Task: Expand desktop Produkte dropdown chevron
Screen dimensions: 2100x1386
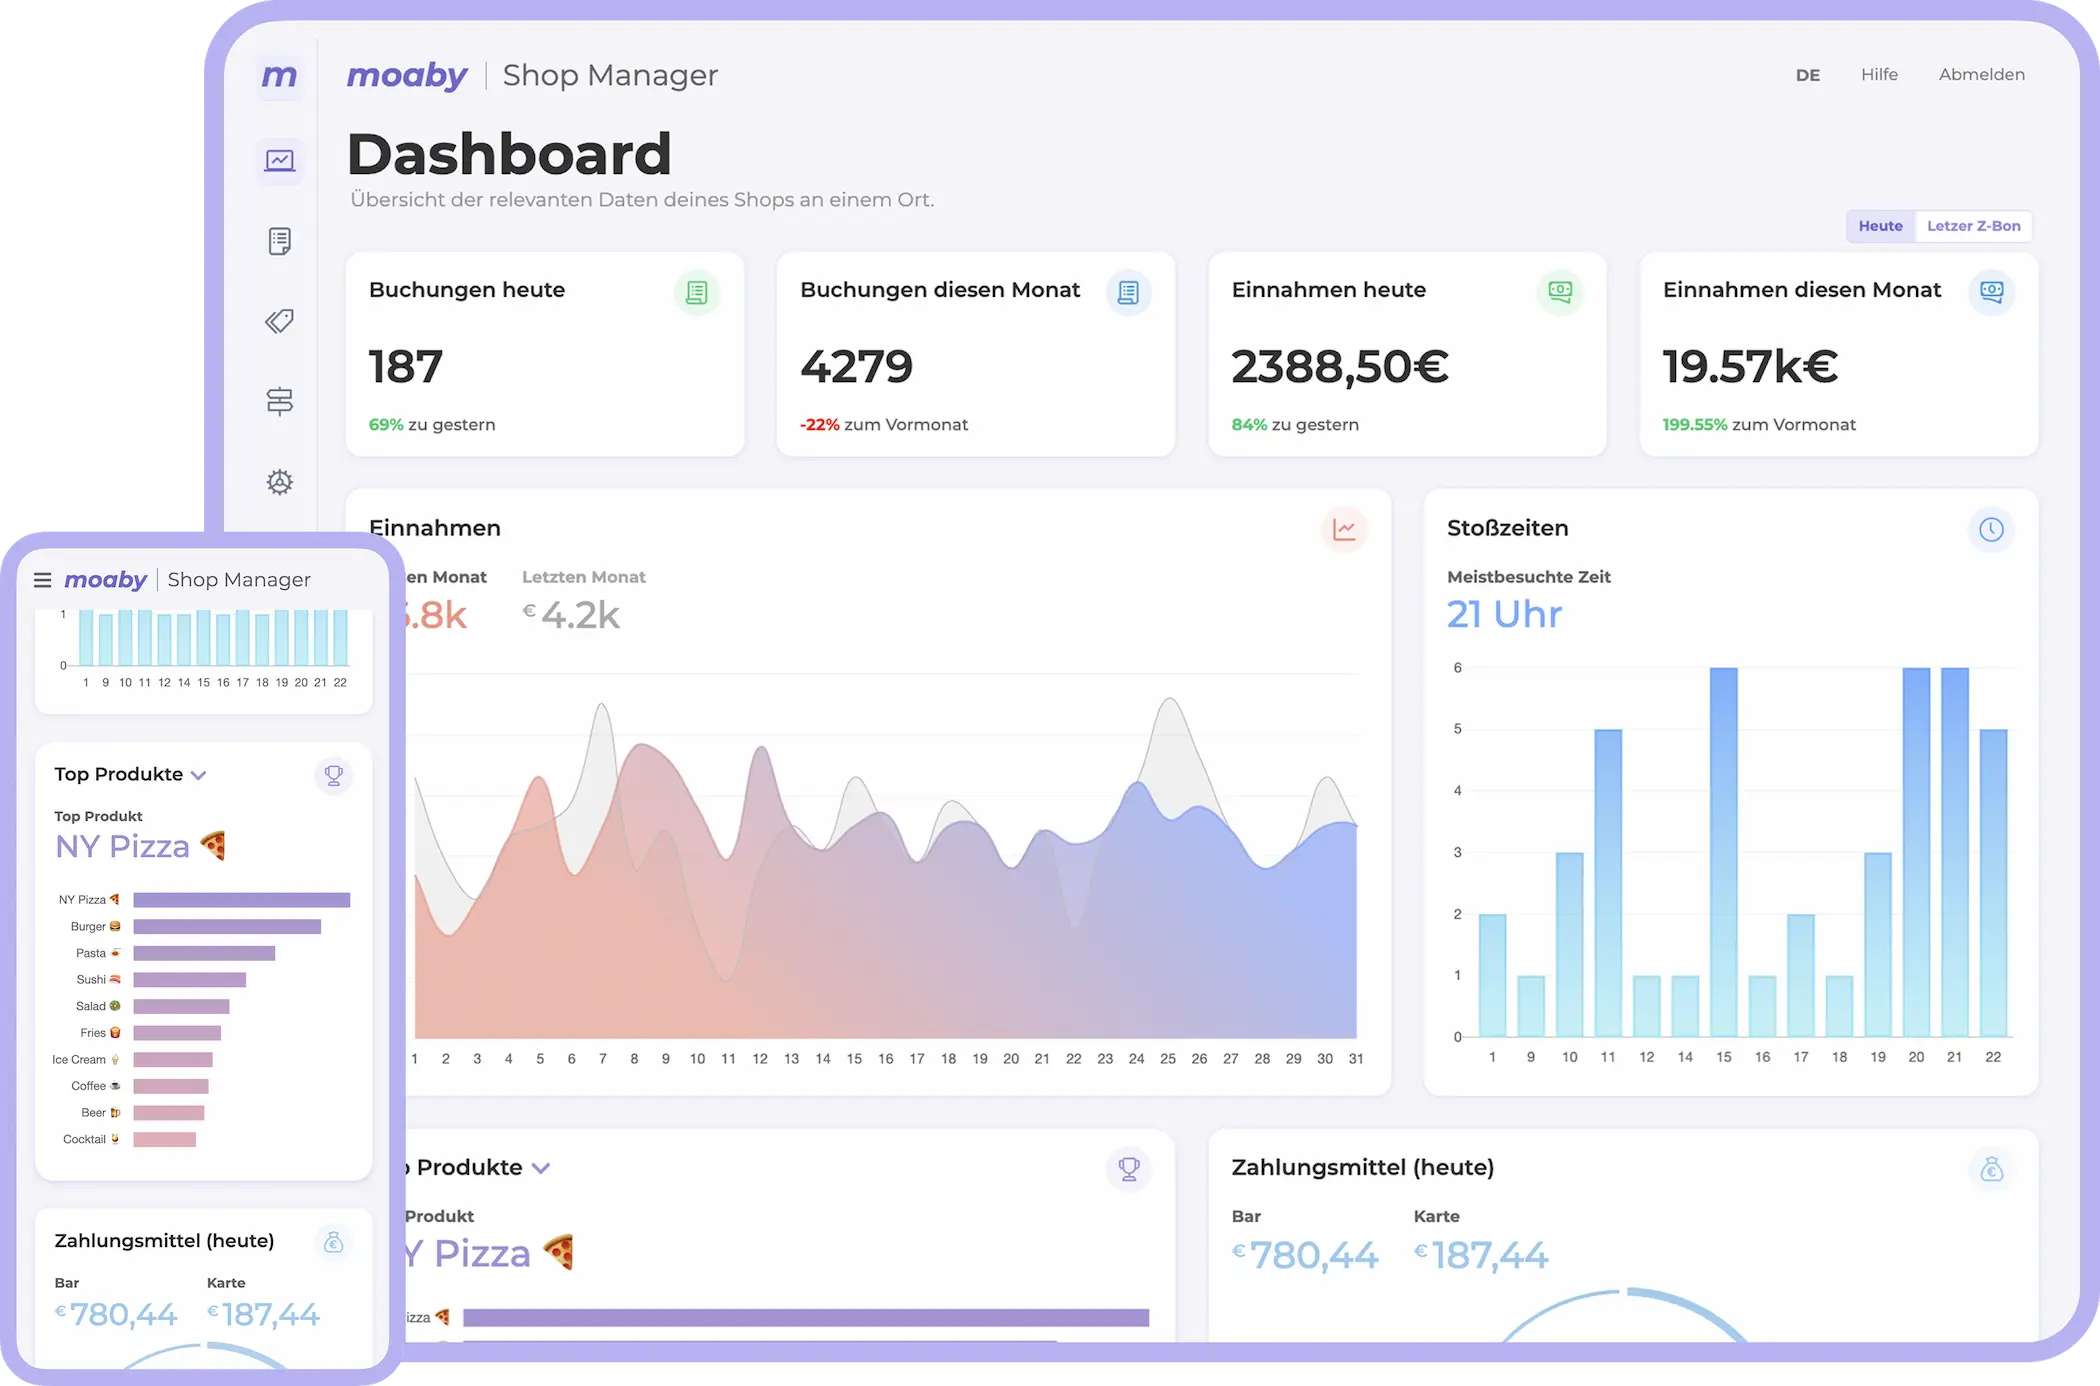Action: [x=541, y=1168]
